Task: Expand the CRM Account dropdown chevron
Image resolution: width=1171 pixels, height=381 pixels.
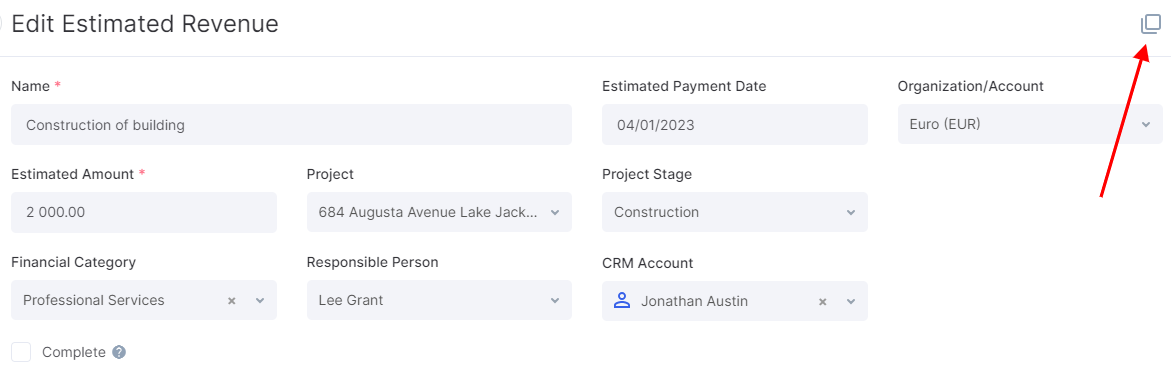Action: [x=851, y=302]
